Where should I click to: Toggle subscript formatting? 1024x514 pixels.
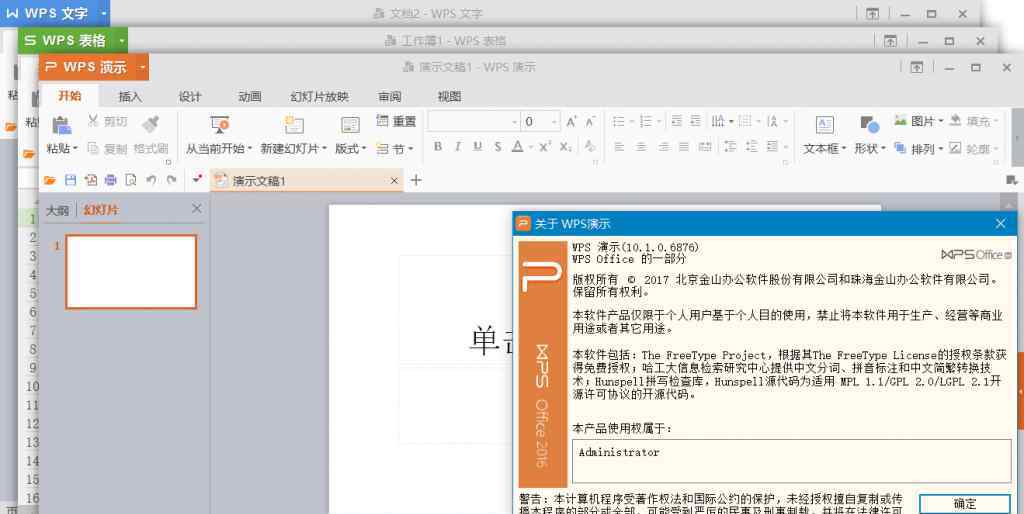pyautogui.click(x=566, y=147)
